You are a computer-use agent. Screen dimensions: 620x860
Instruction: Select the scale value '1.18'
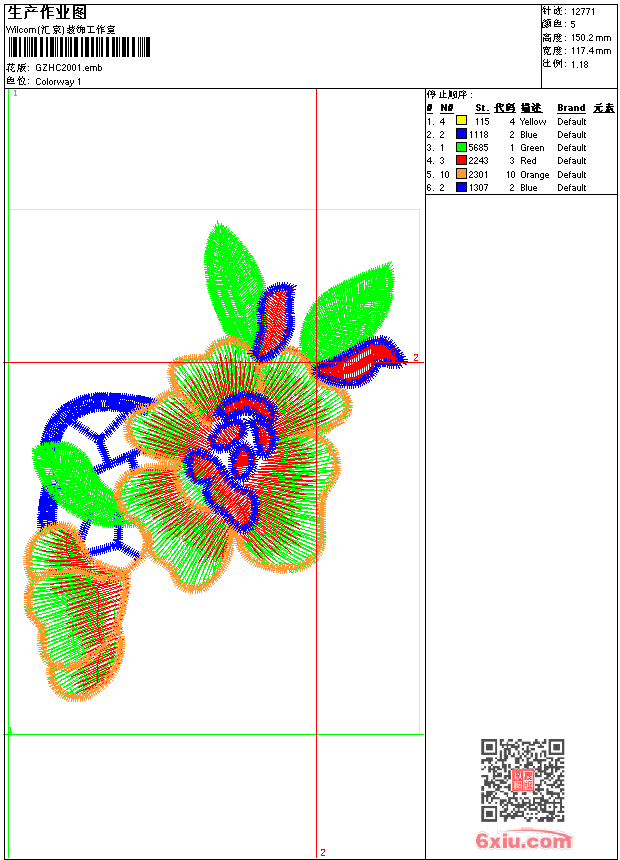579,64
